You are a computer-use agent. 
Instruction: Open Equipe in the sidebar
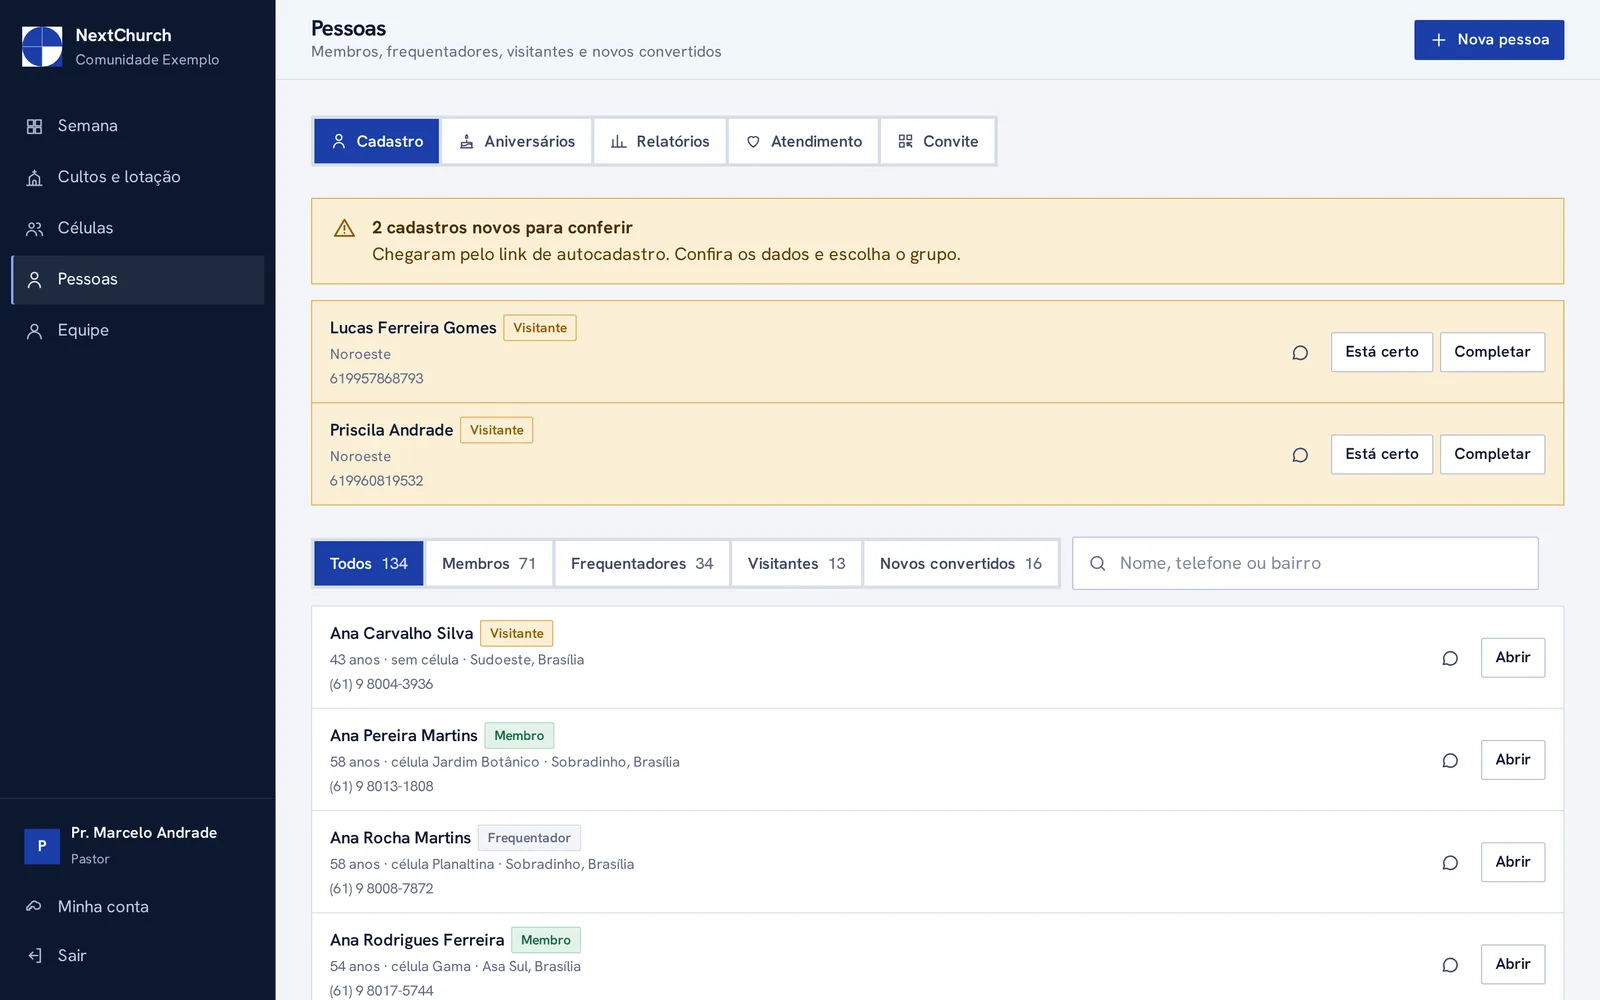138,330
